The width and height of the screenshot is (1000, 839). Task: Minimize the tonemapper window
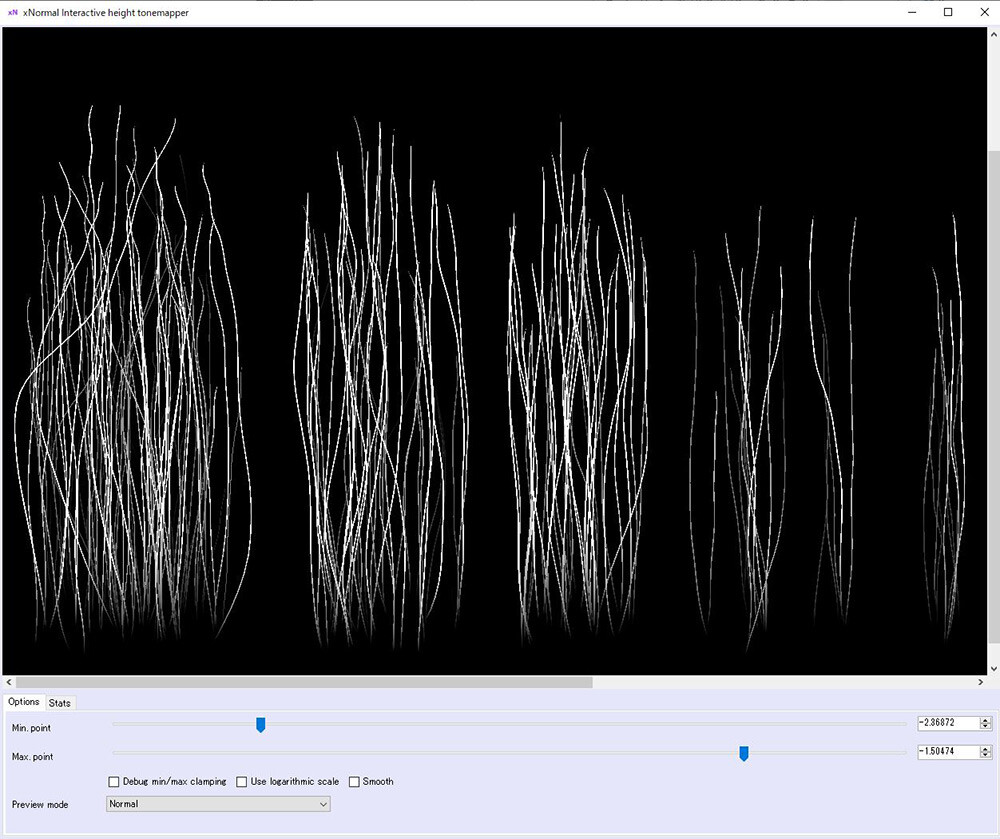913,12
